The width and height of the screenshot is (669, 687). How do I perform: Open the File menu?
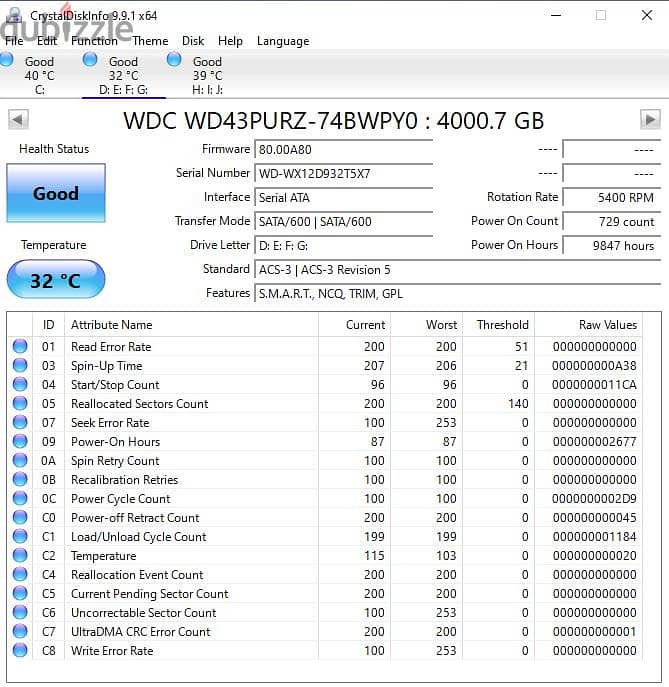pyautogui.click(x=14, y=41)
